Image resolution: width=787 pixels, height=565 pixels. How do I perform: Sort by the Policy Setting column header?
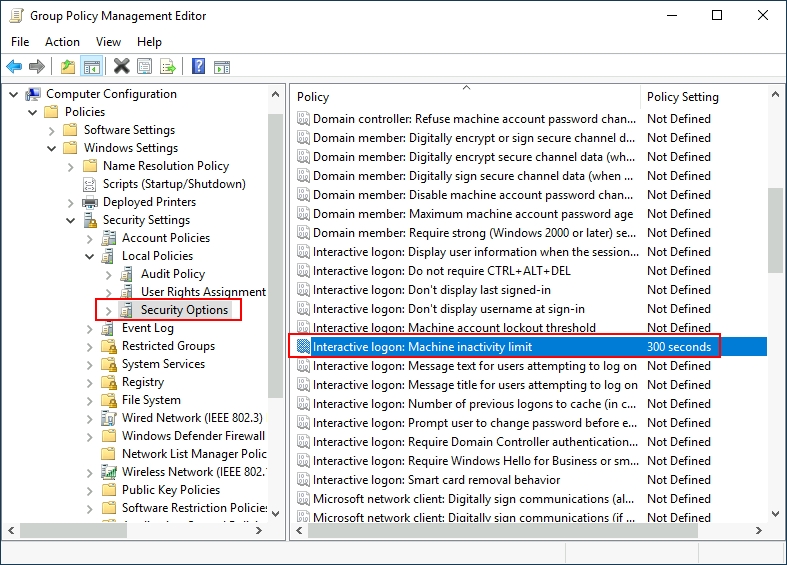[683, 97]
